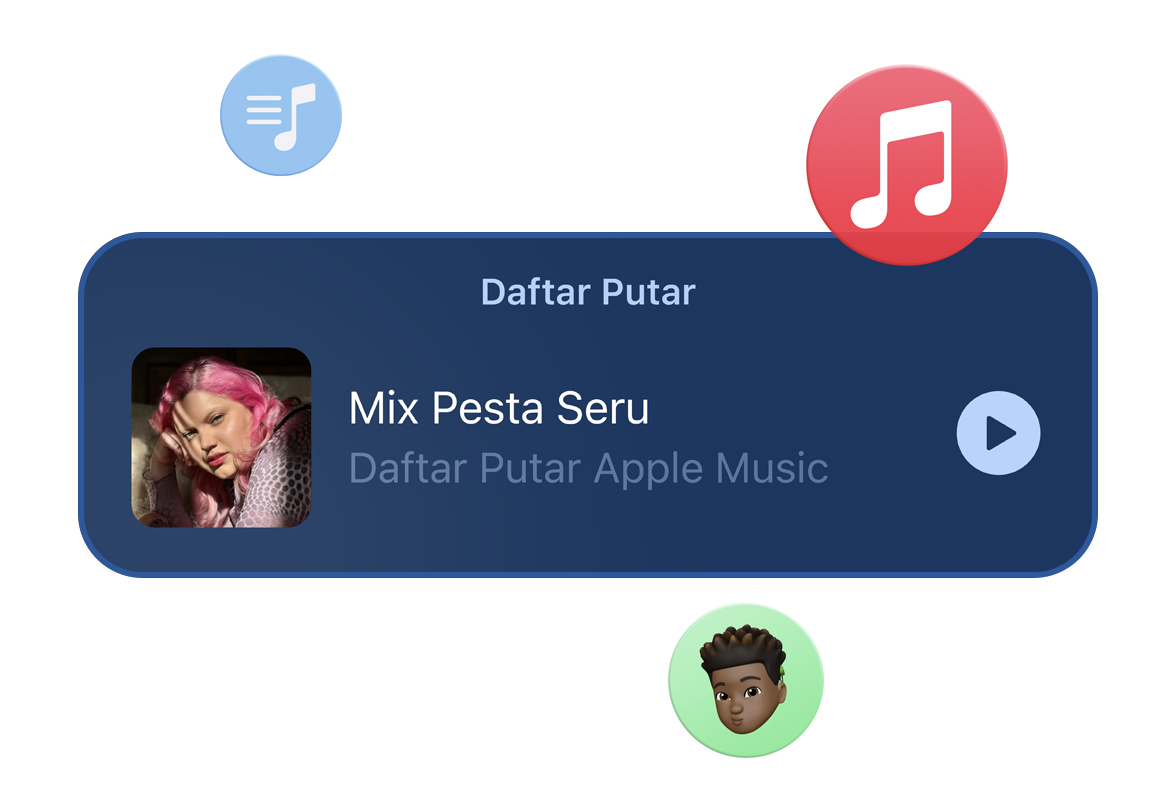Open the red Apple Music icon

click(x=907, y=165)
